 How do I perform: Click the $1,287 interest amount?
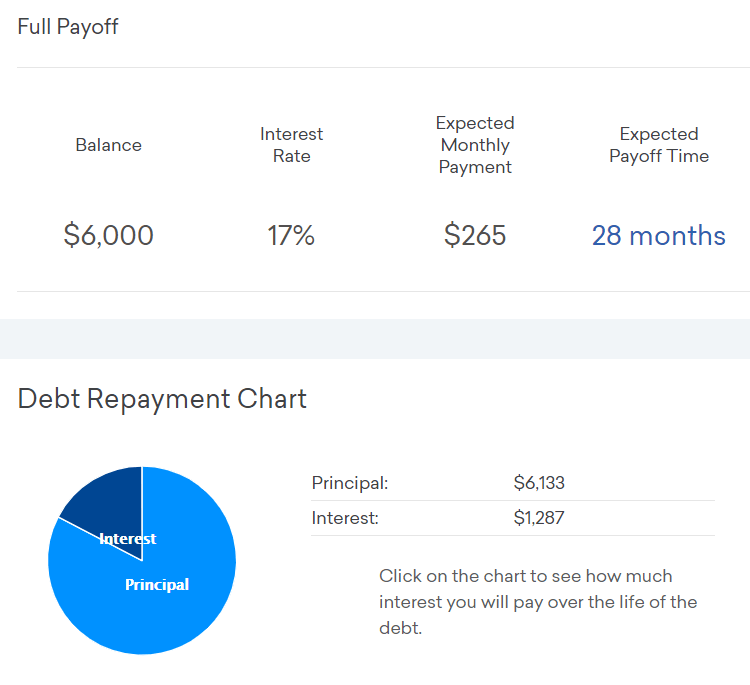click(x=539, y=518)
